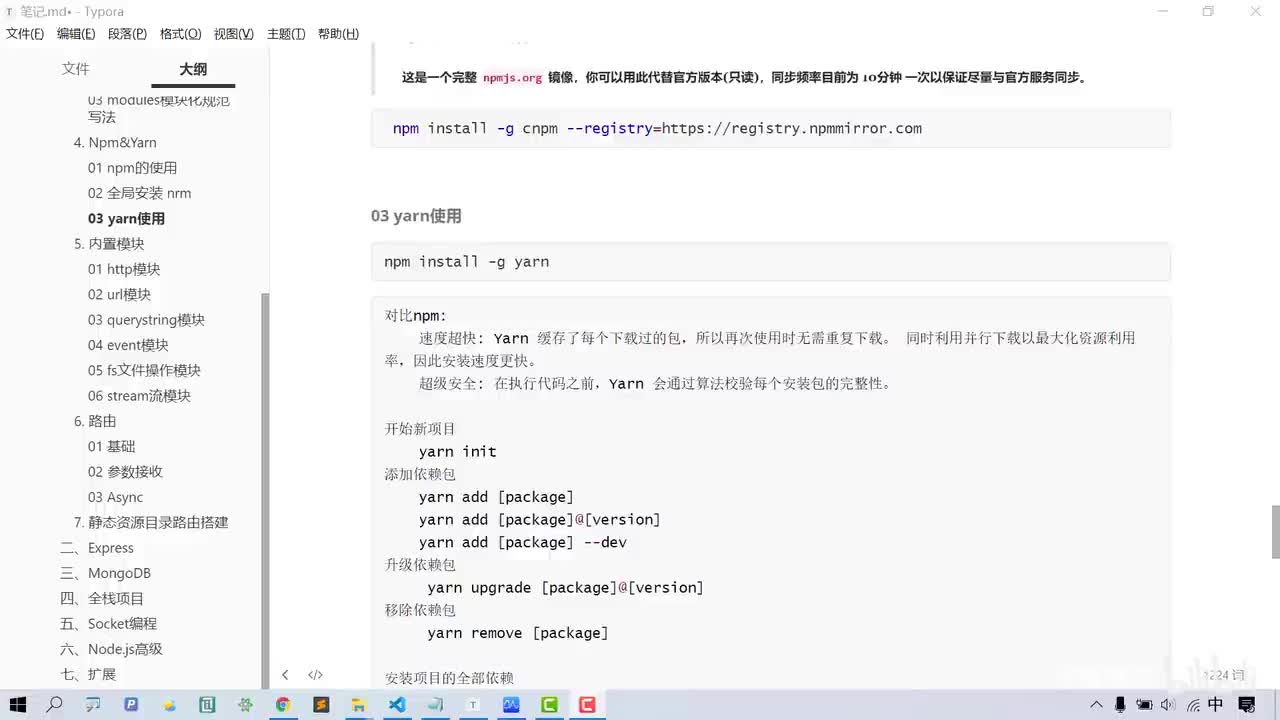The height and width of the screenshot is (720, 1280).
Task: Select the 大纲 outline tab
Action: tap(193, 69)
